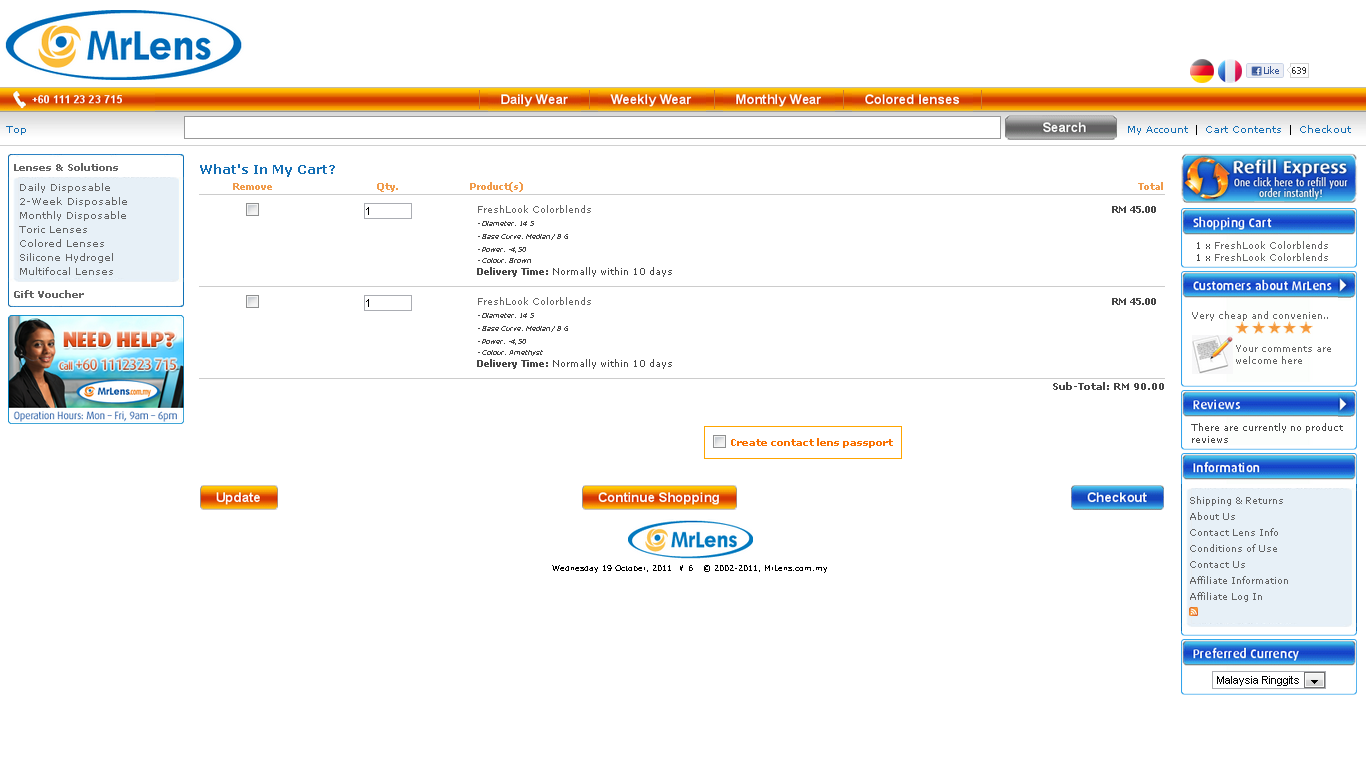The width and height of the screenshot is (1366, 768).
Task: Open Monthly Disposable category
Action: point(73,215)
